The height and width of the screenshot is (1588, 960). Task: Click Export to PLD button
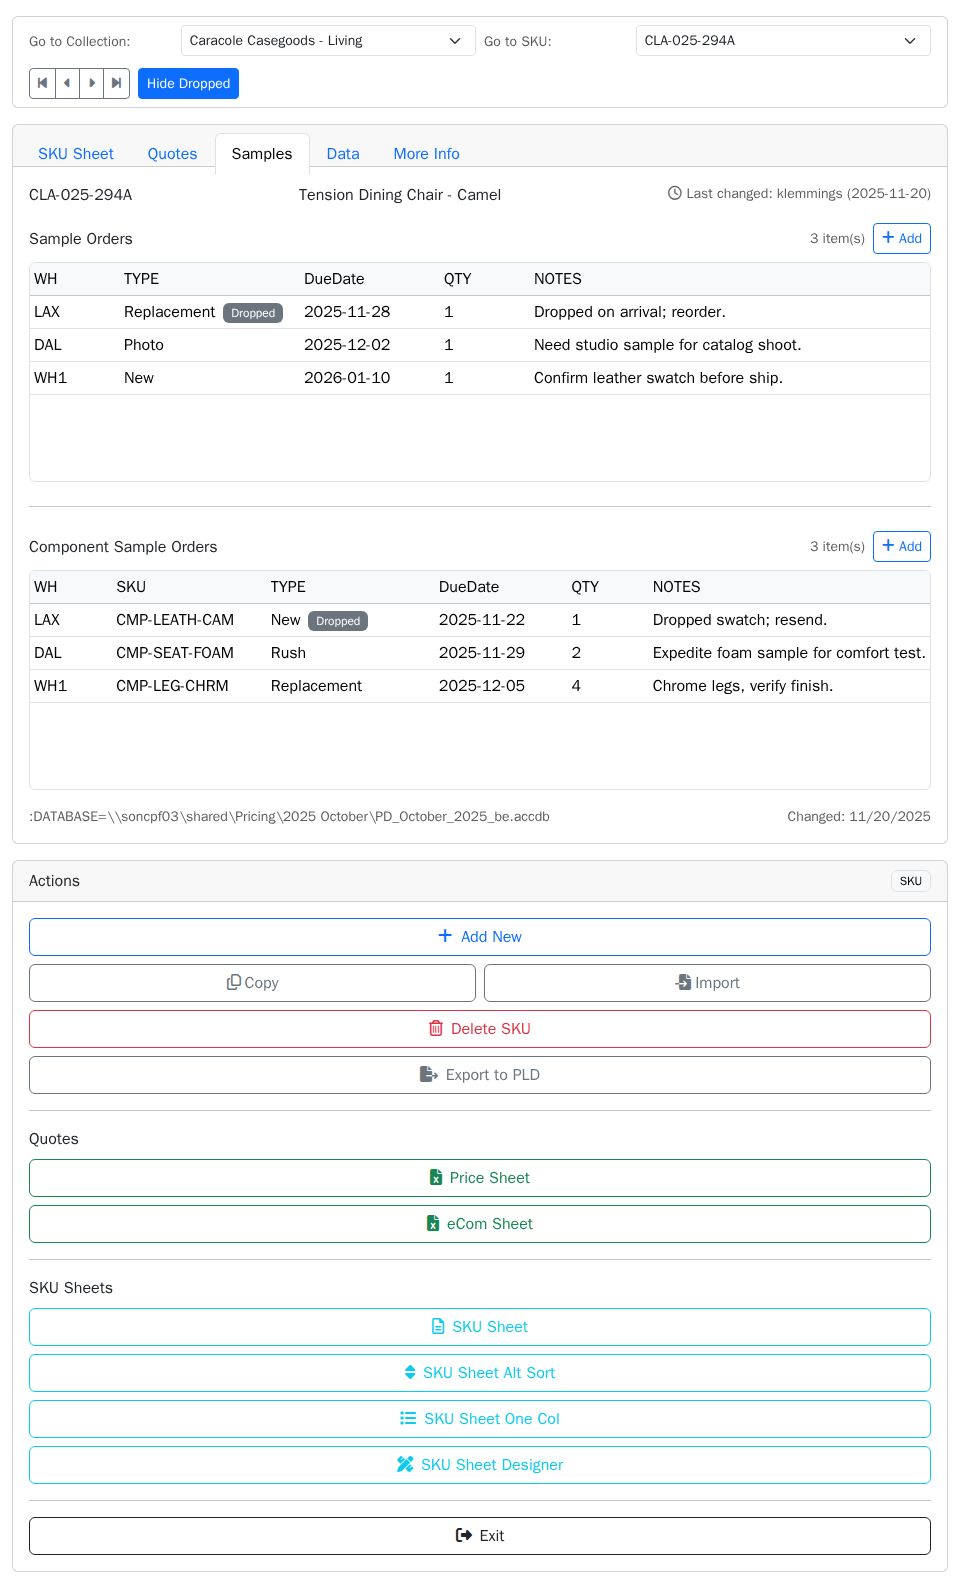tap(480, 1075)
